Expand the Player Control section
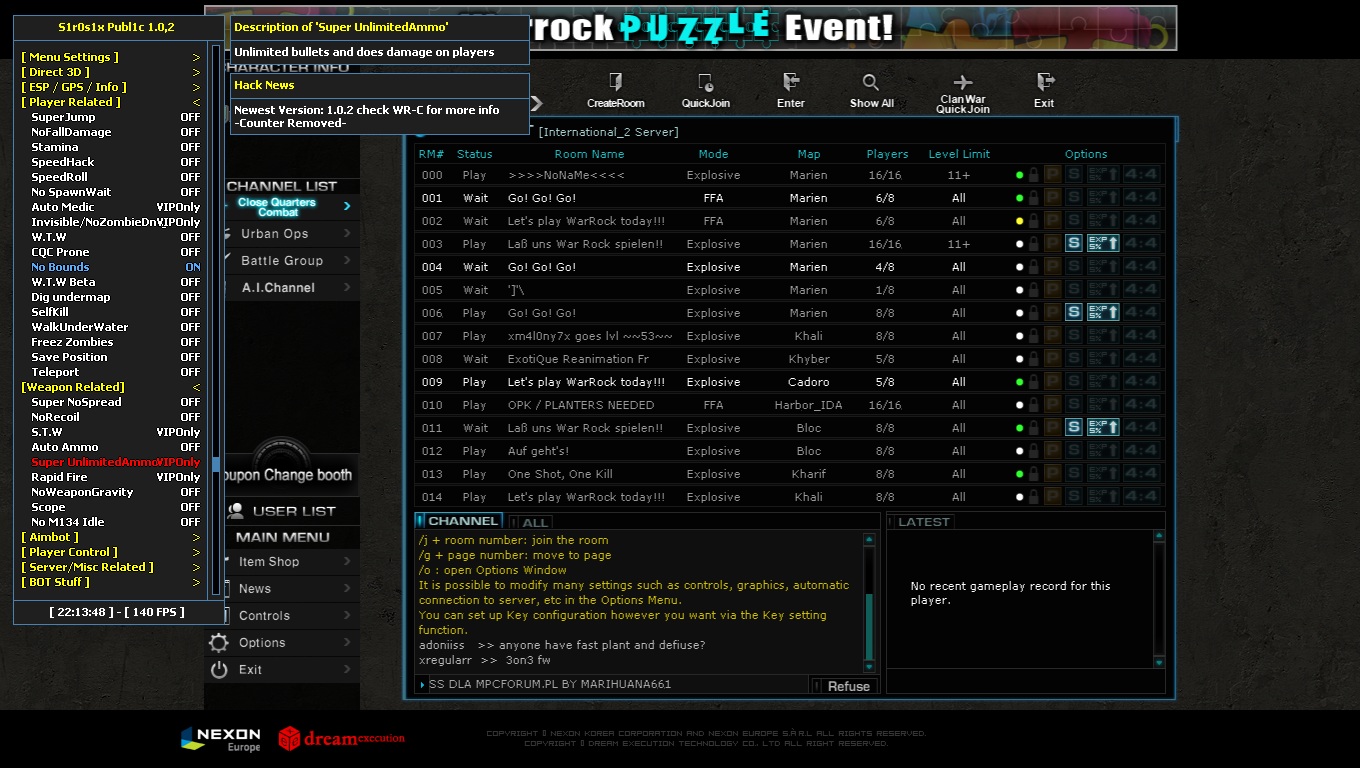 [x=111, y=552]
